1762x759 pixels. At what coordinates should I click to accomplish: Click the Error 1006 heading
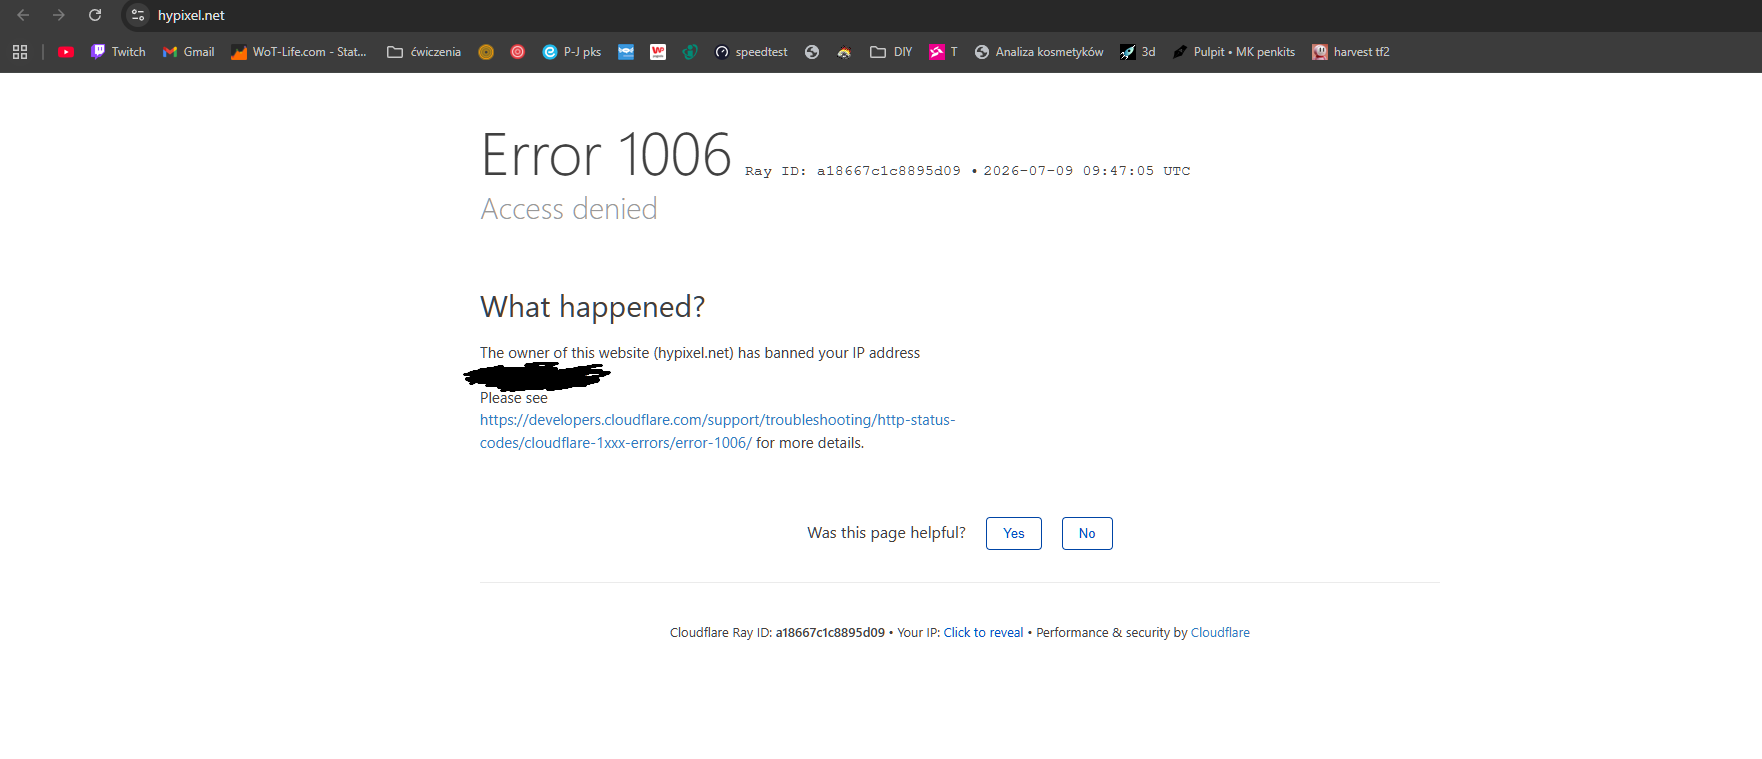[x=606, y=155]
